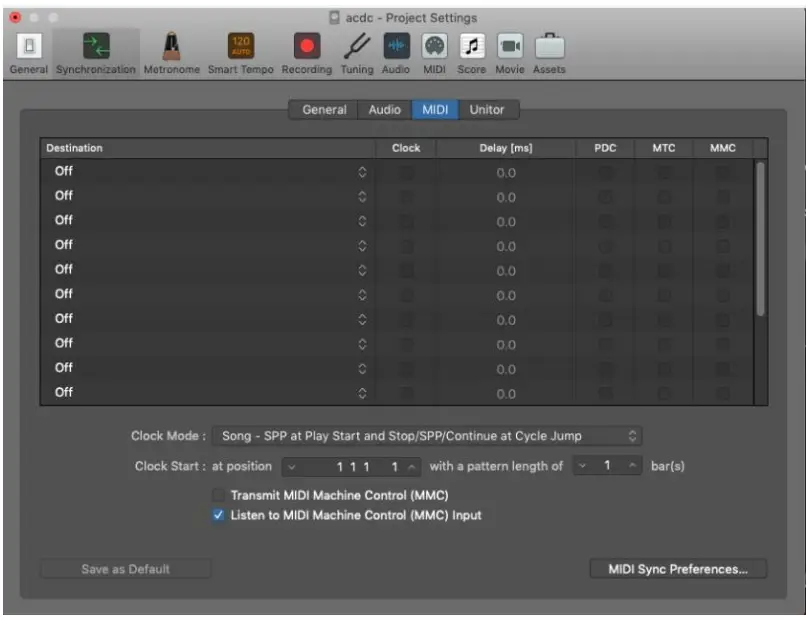Image resolution: width=807 pixels, height=620 pixels.
Task: Switch to the Audio sync tab
Action: [x=384, y=110]
